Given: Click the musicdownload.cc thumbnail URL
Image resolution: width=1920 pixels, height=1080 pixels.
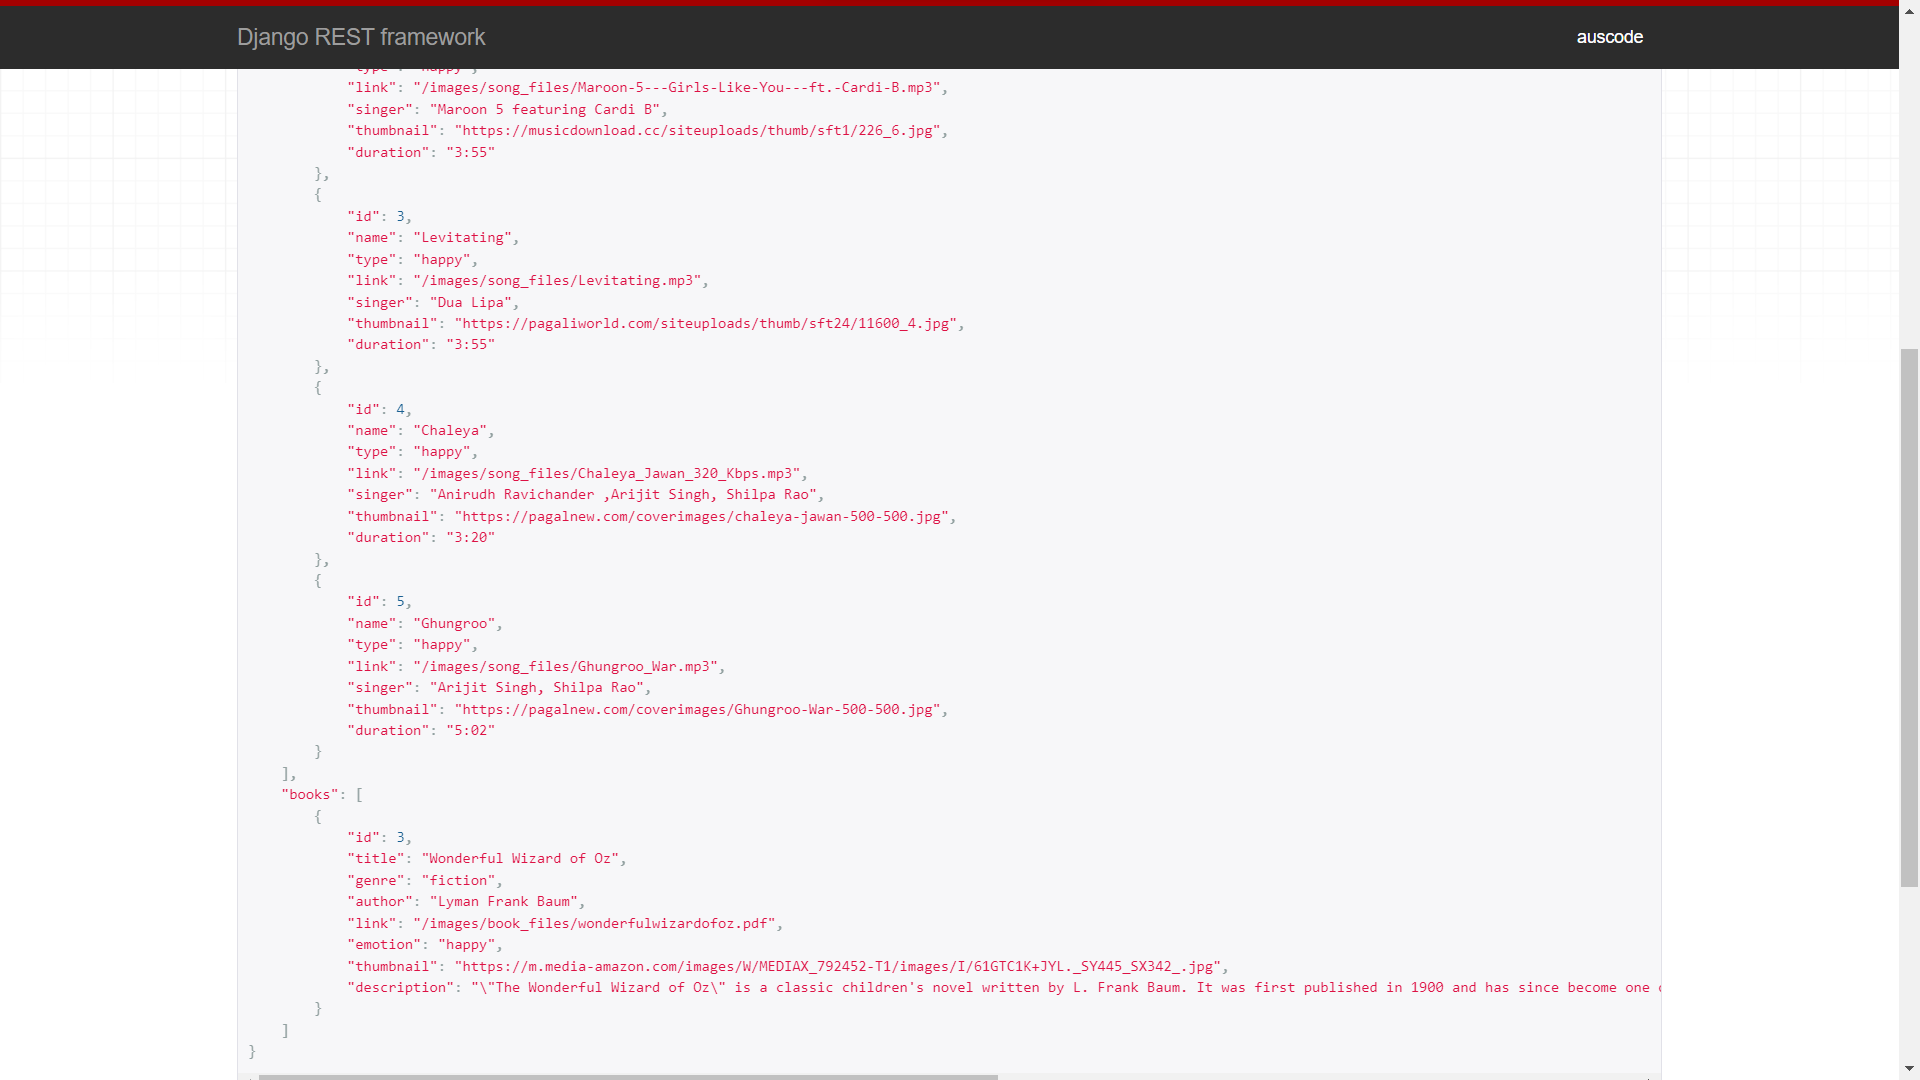Looking at the screenshot, I should tap(697, 131).
